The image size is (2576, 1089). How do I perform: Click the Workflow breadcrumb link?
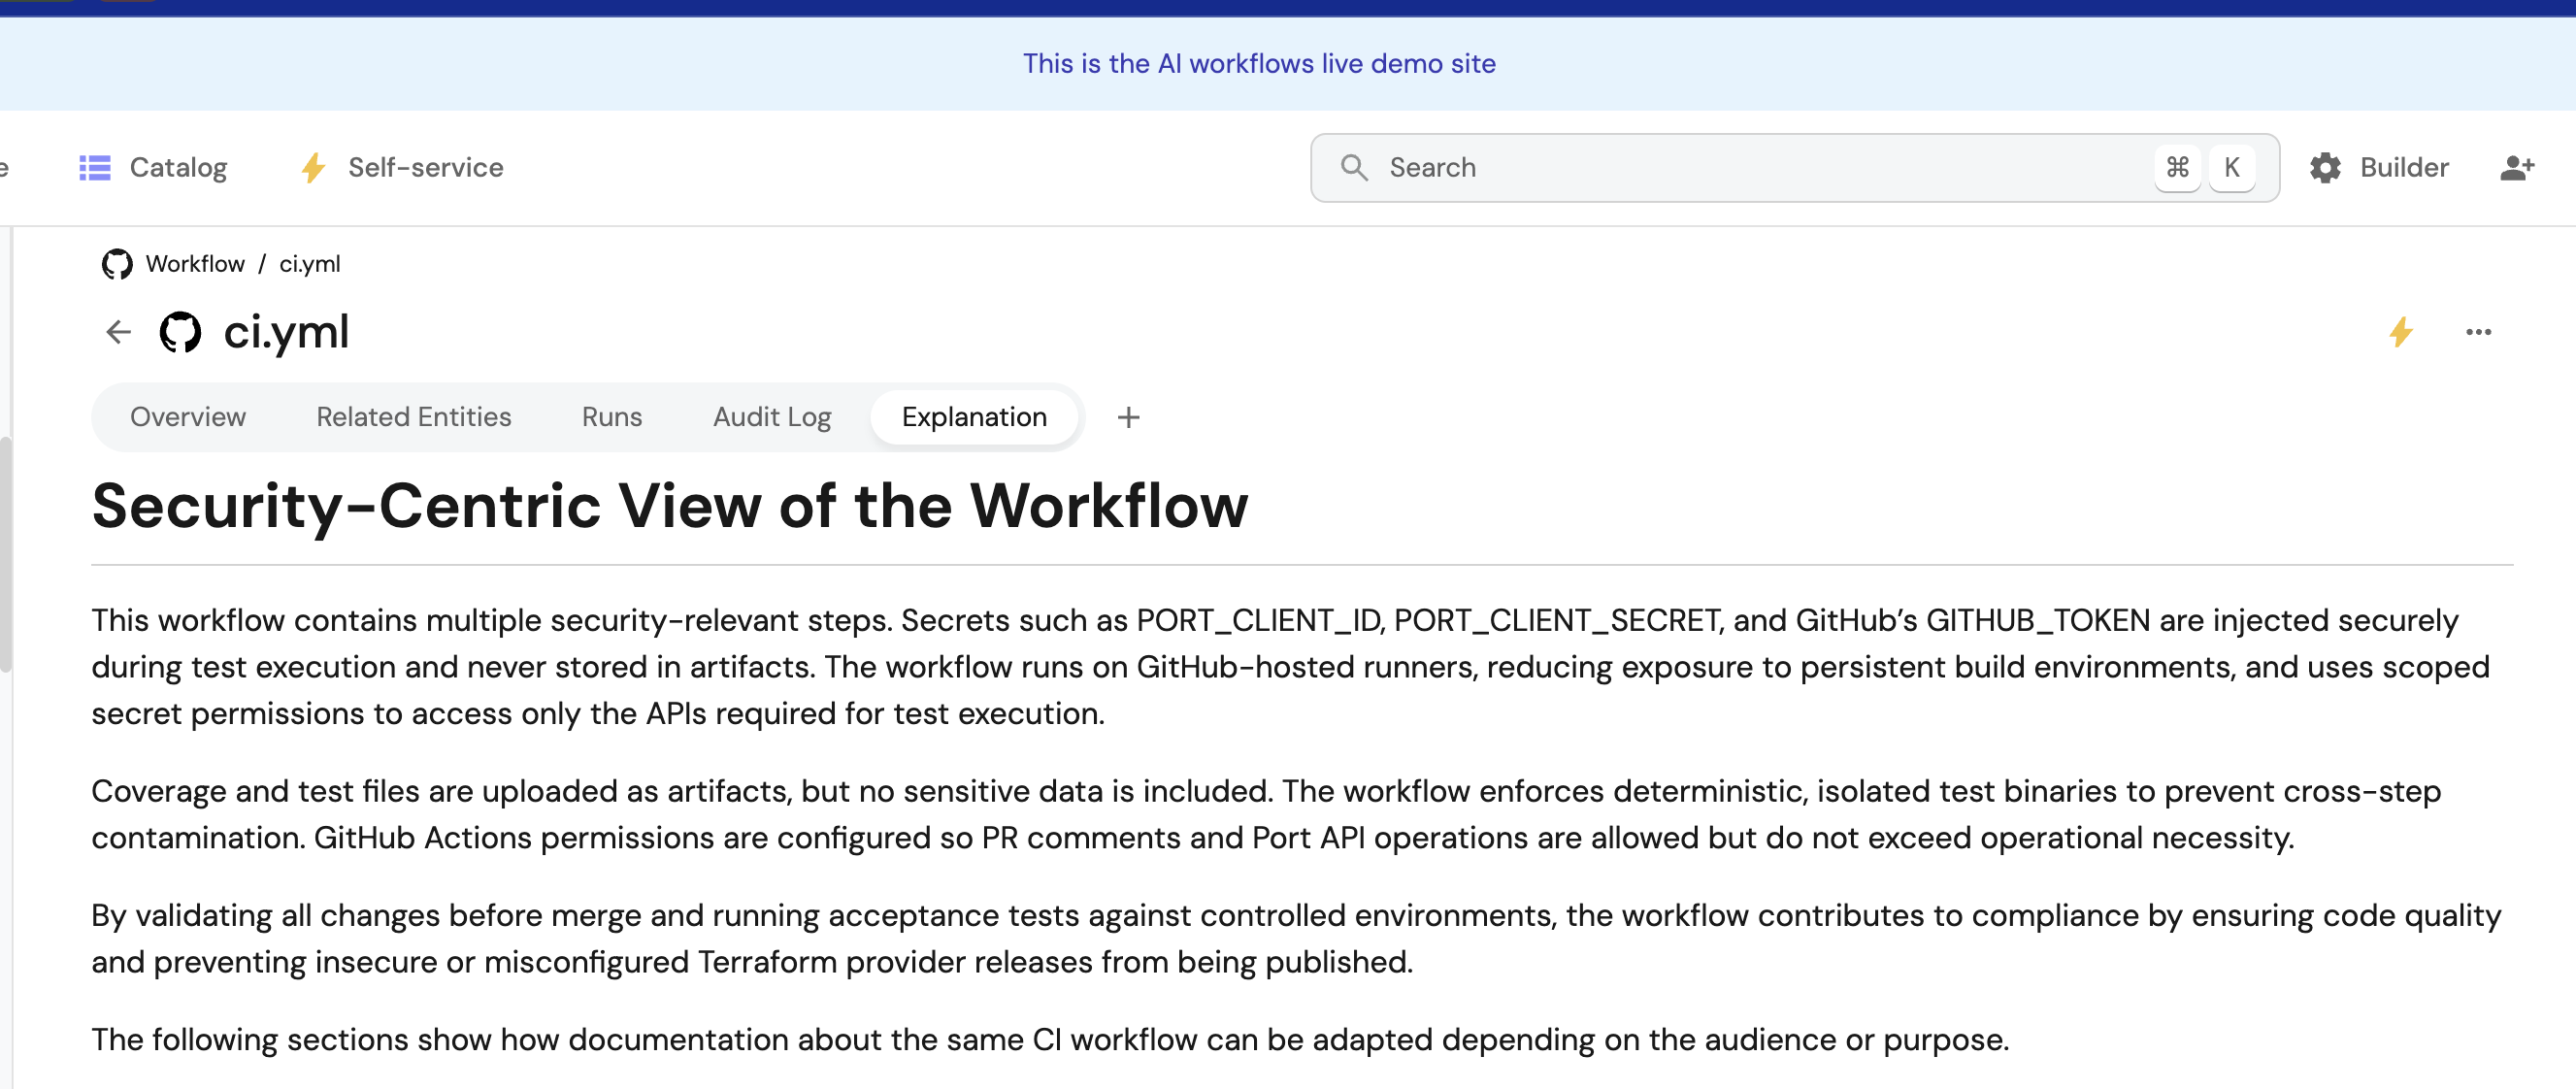tap(195, 264)
